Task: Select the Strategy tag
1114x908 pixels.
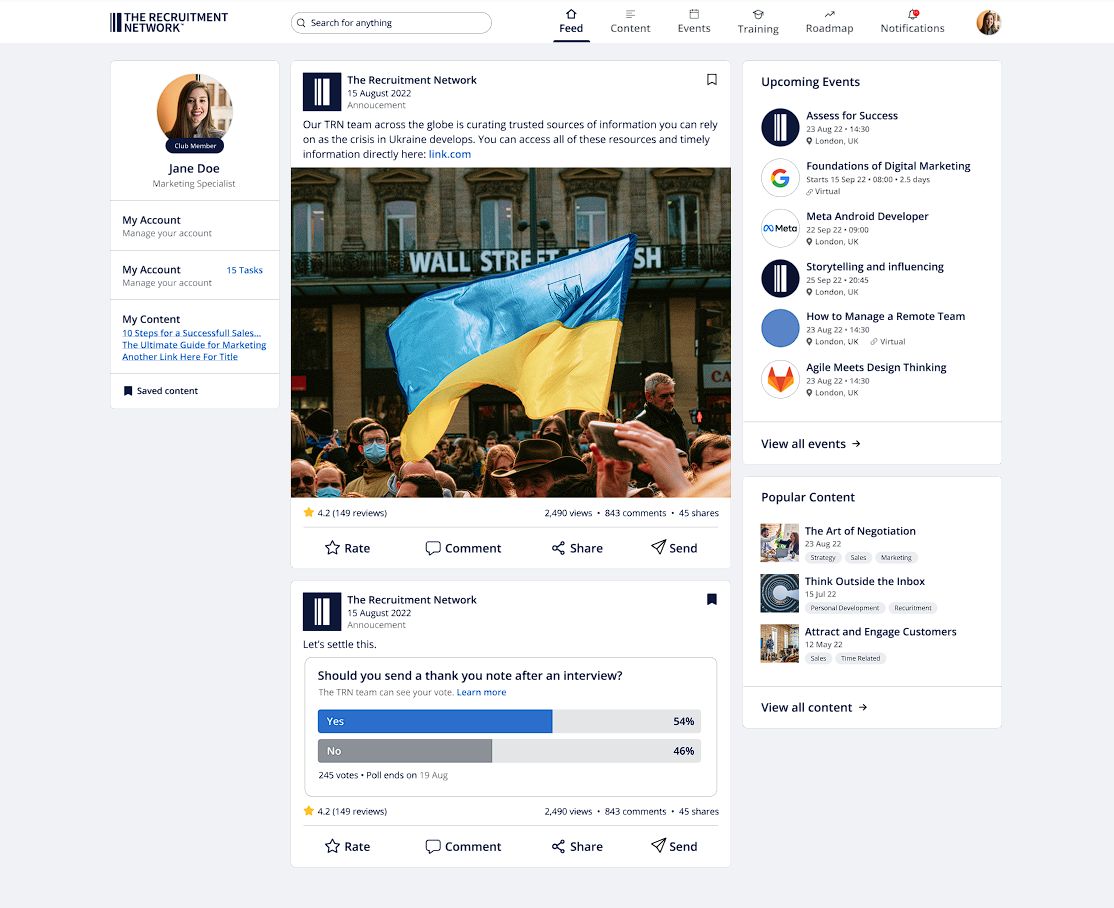Action: coord(823,558)
